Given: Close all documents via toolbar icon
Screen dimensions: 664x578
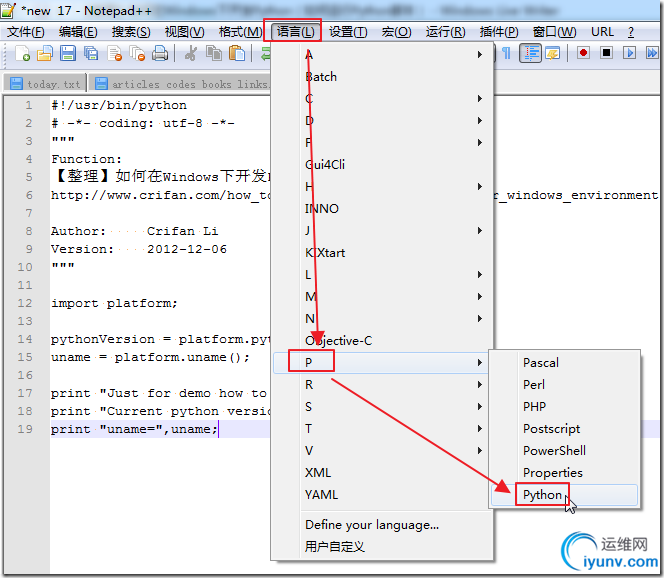Looking at the screenshot, I should (x=137, y=53).
